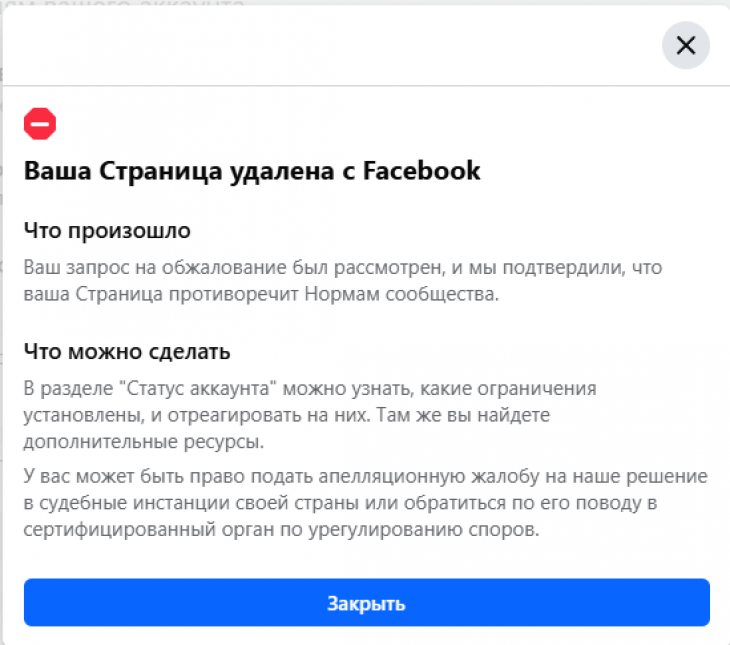Image resolution: width=730 pixels, height=645 pixels.
Task: Click the words Нормам сообщества
Action: [401, 294]
